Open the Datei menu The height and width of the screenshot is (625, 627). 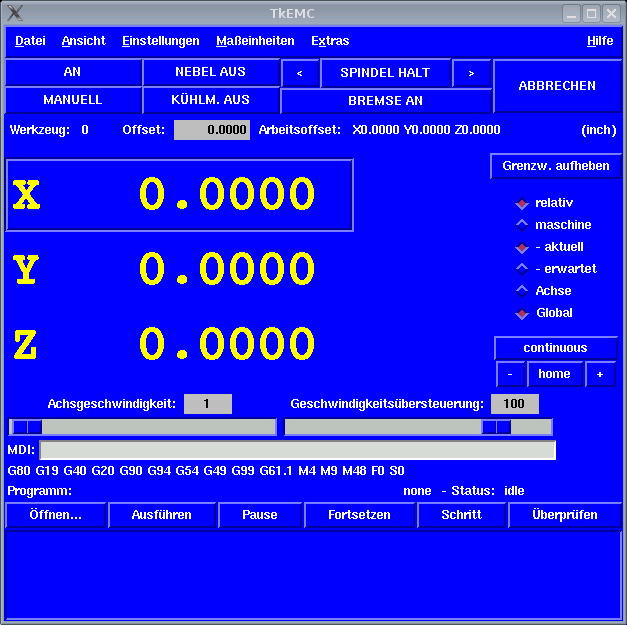point(30,41)
